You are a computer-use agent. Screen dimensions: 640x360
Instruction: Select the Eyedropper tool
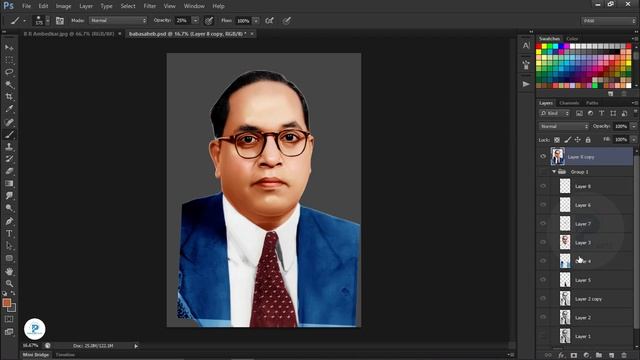(x=9, y=109)
